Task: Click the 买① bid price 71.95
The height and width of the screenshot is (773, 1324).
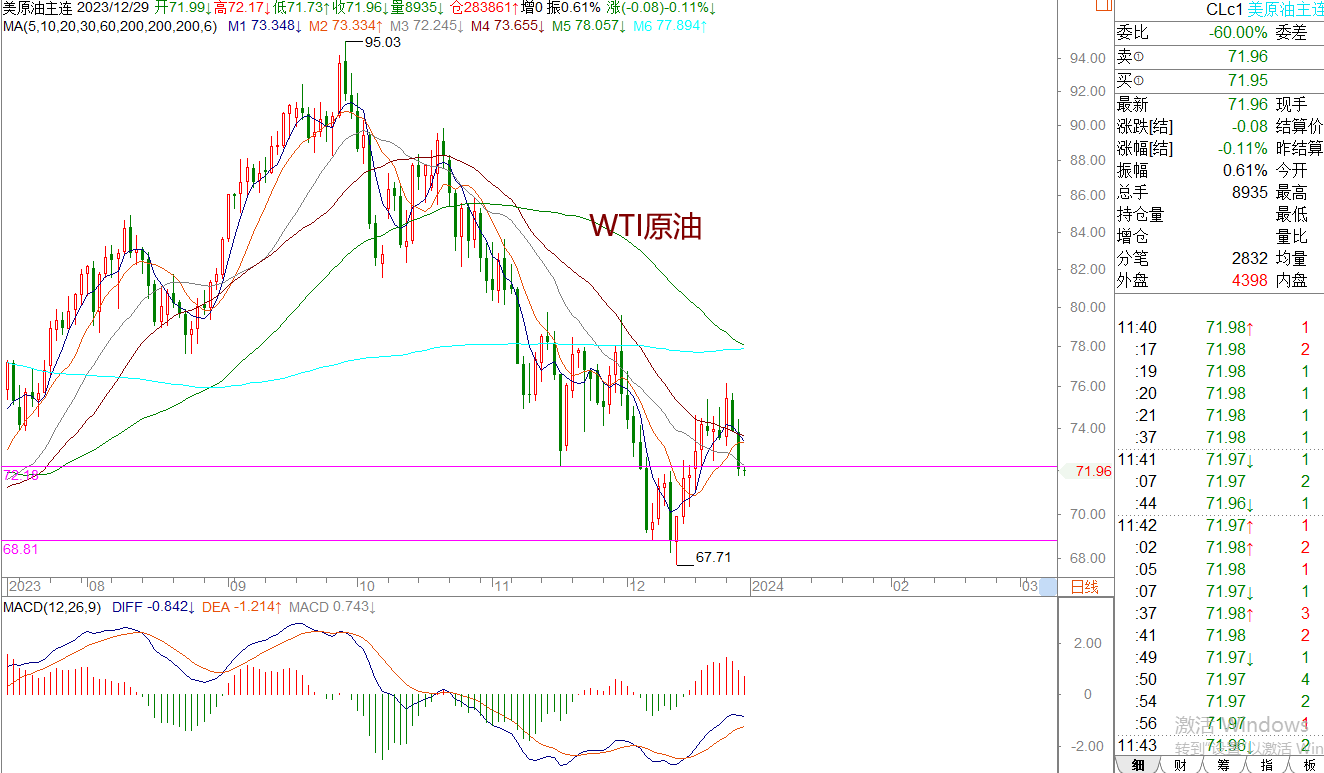Action: coord(1247,80)
